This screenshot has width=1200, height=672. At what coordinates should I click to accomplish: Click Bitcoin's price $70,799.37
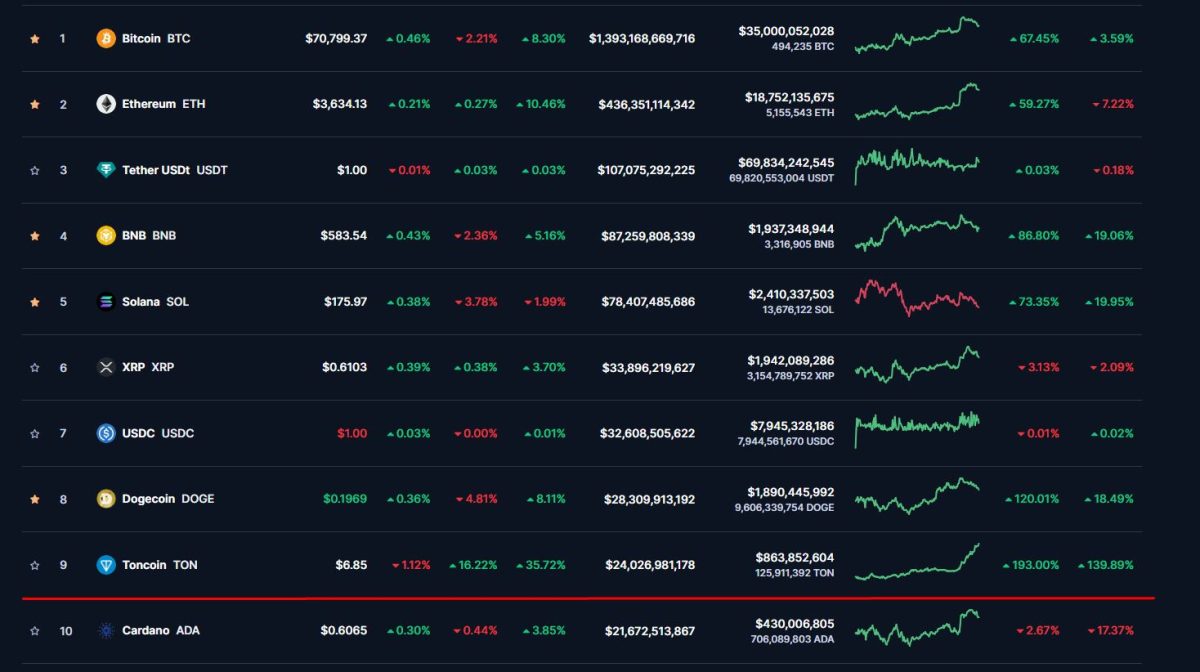(336, 37)
